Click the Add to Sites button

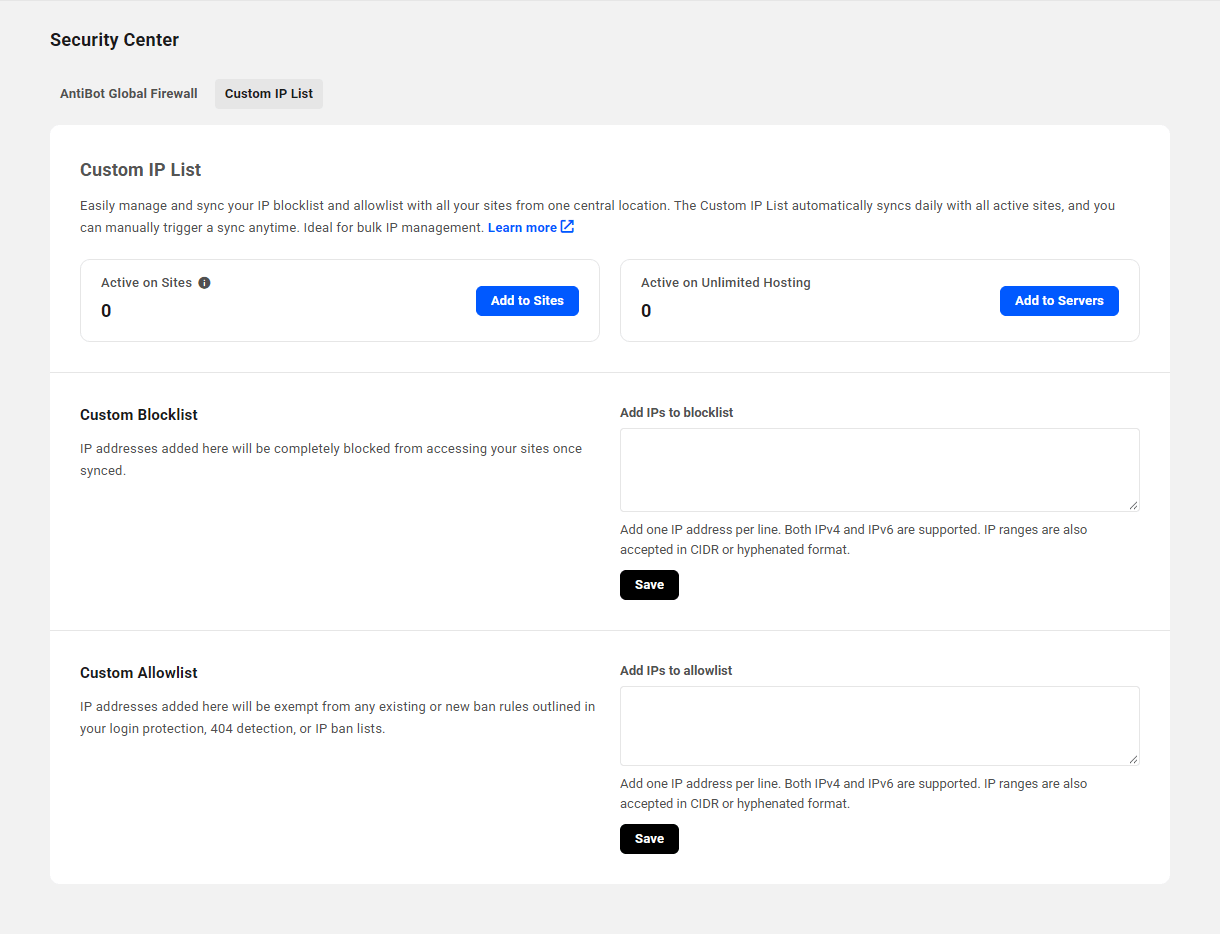(527, 301)
